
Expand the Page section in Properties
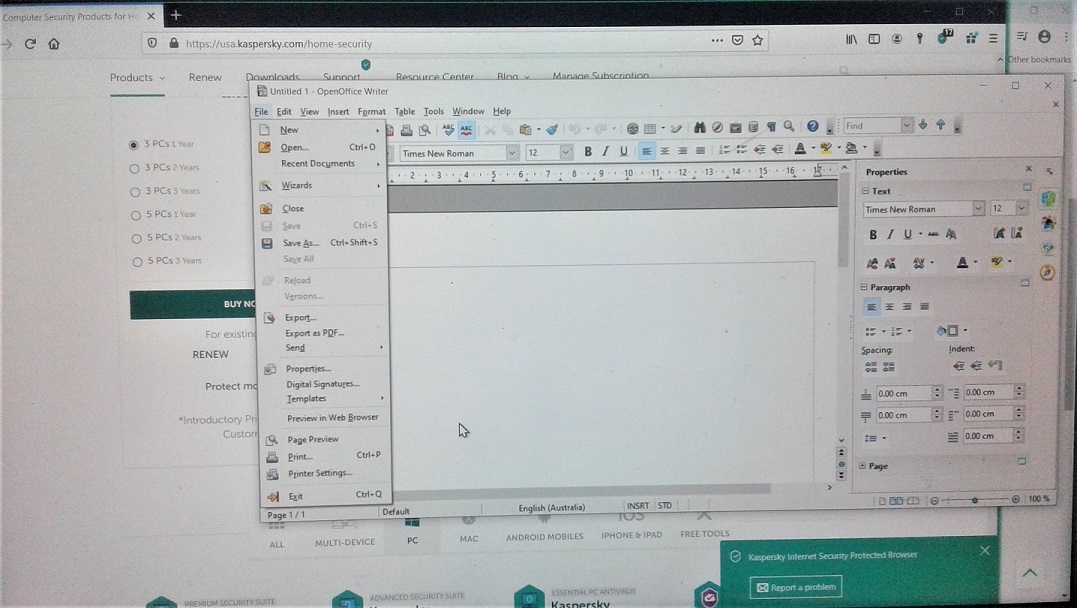pos(863,466)
